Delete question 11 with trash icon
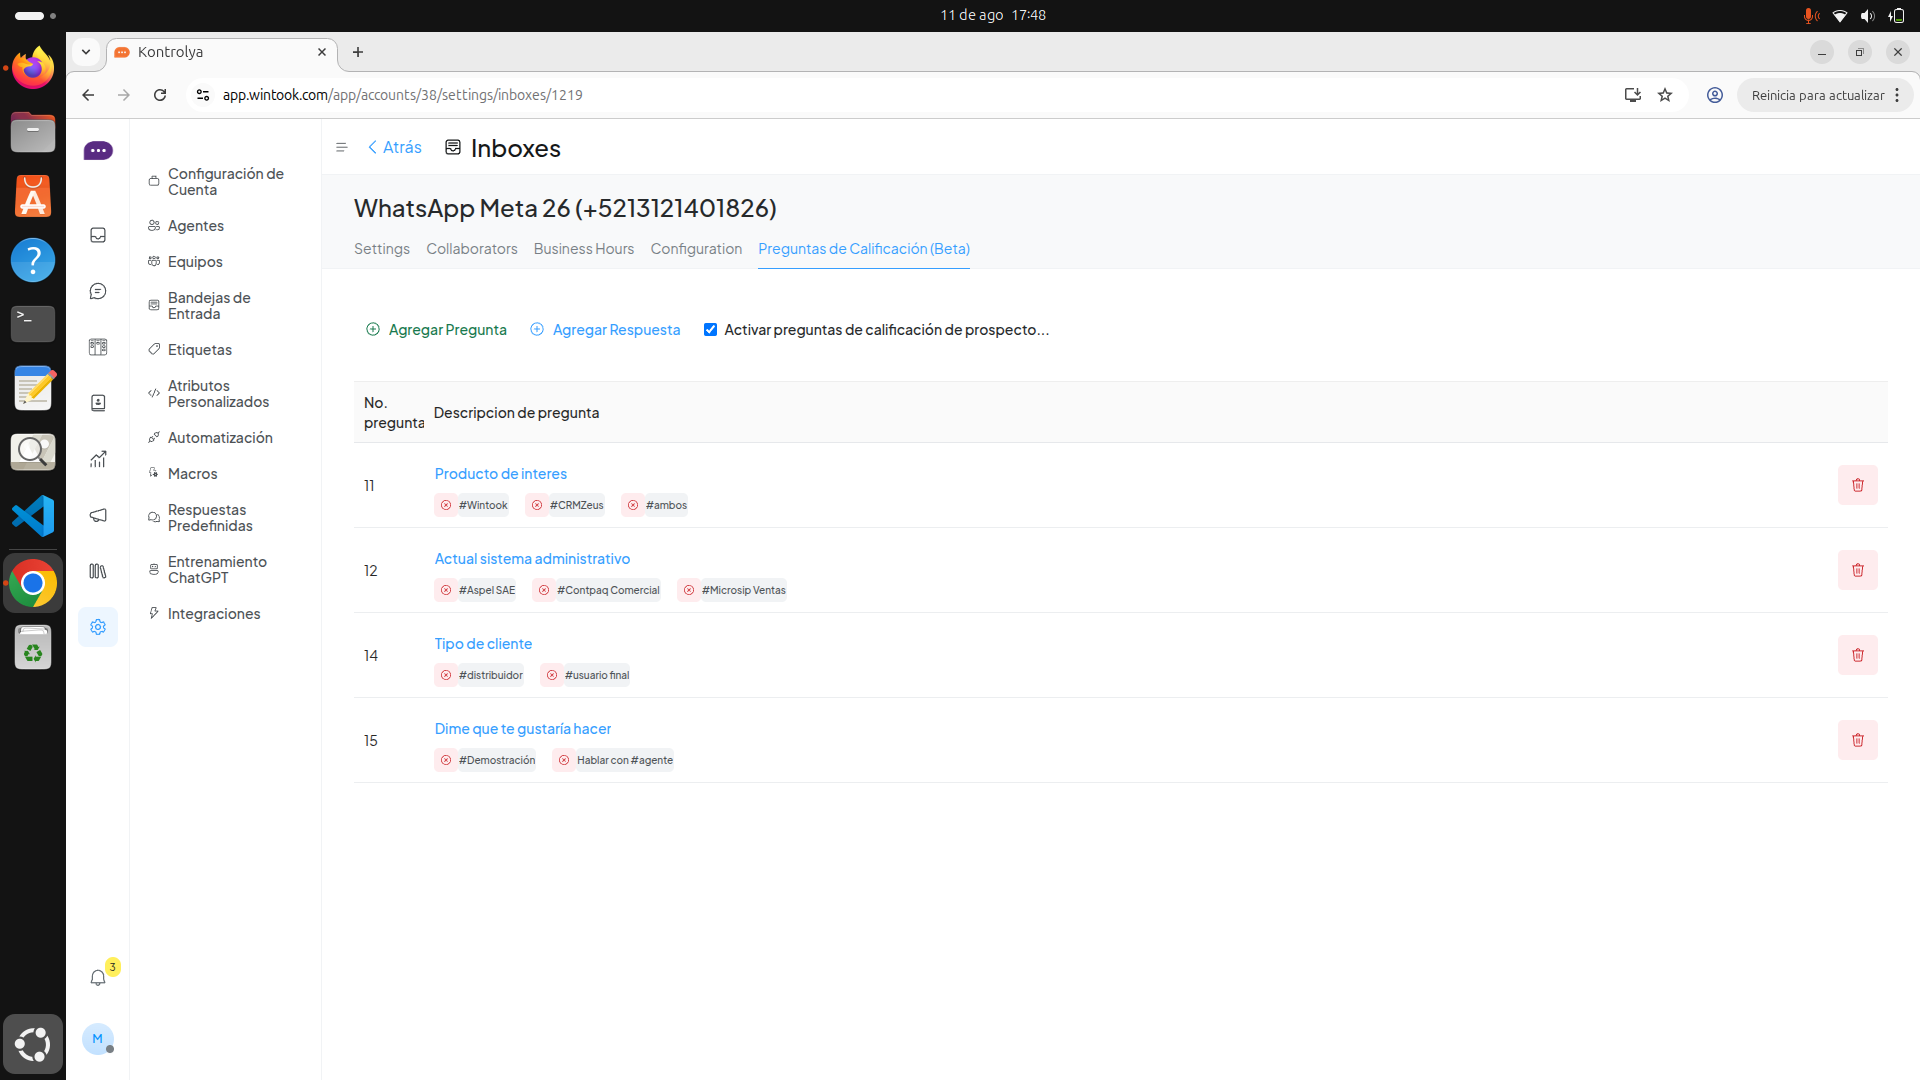This screenshot has height=1080, width=1920. tap(1857, 485)
